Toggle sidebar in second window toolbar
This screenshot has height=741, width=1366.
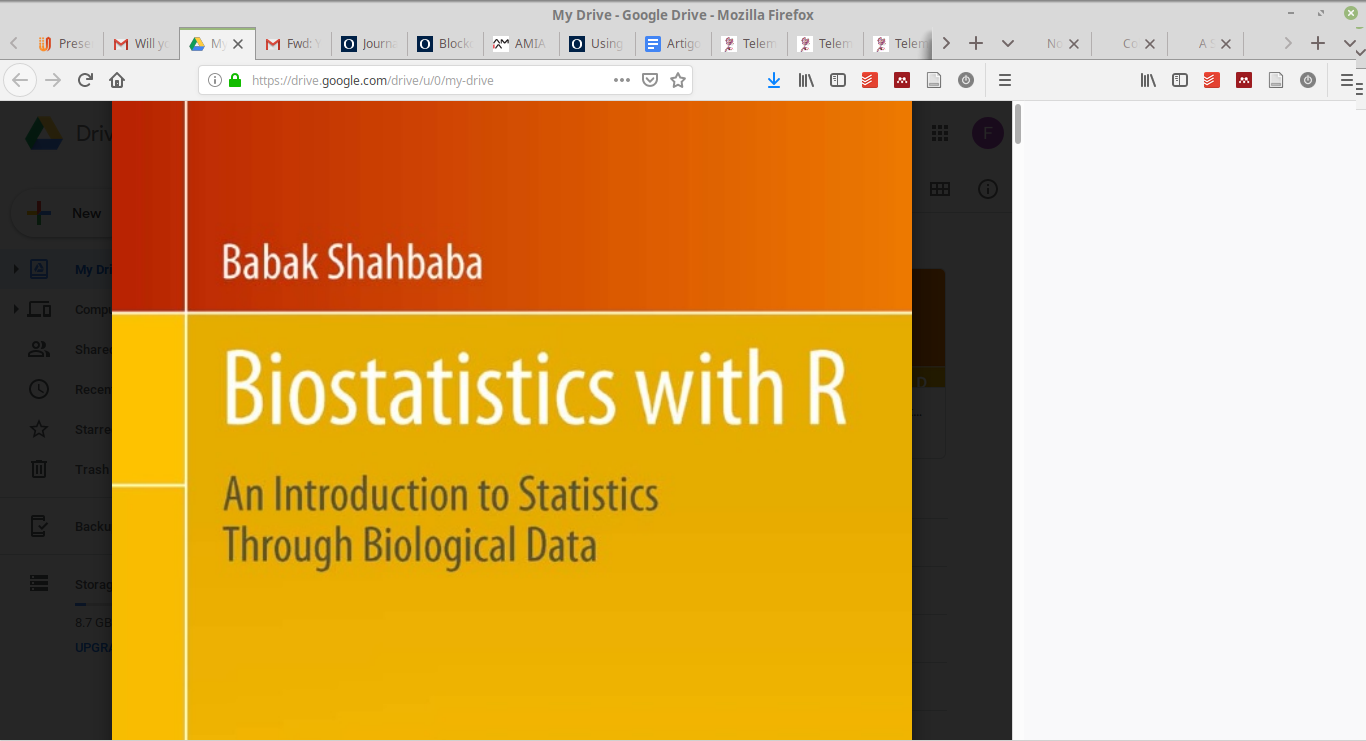[1180, 80]
